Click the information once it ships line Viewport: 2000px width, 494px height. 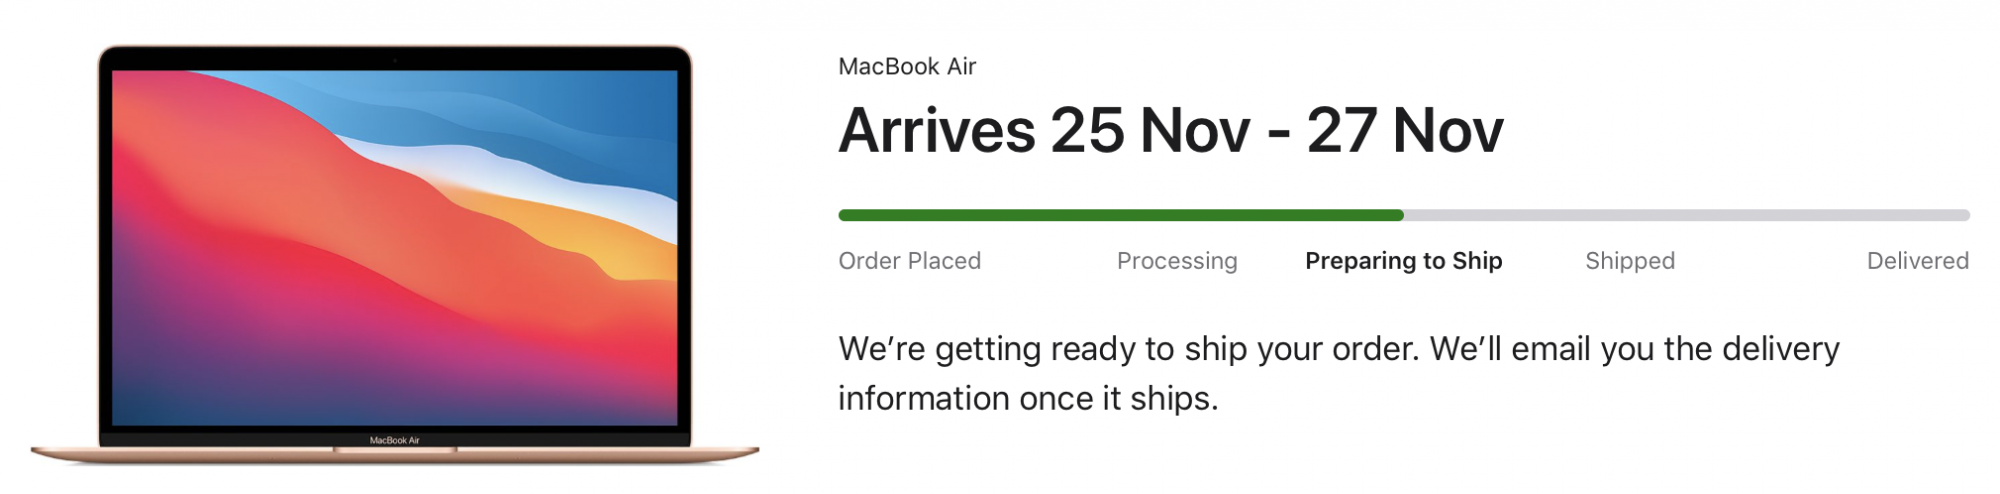point(1028,399)
